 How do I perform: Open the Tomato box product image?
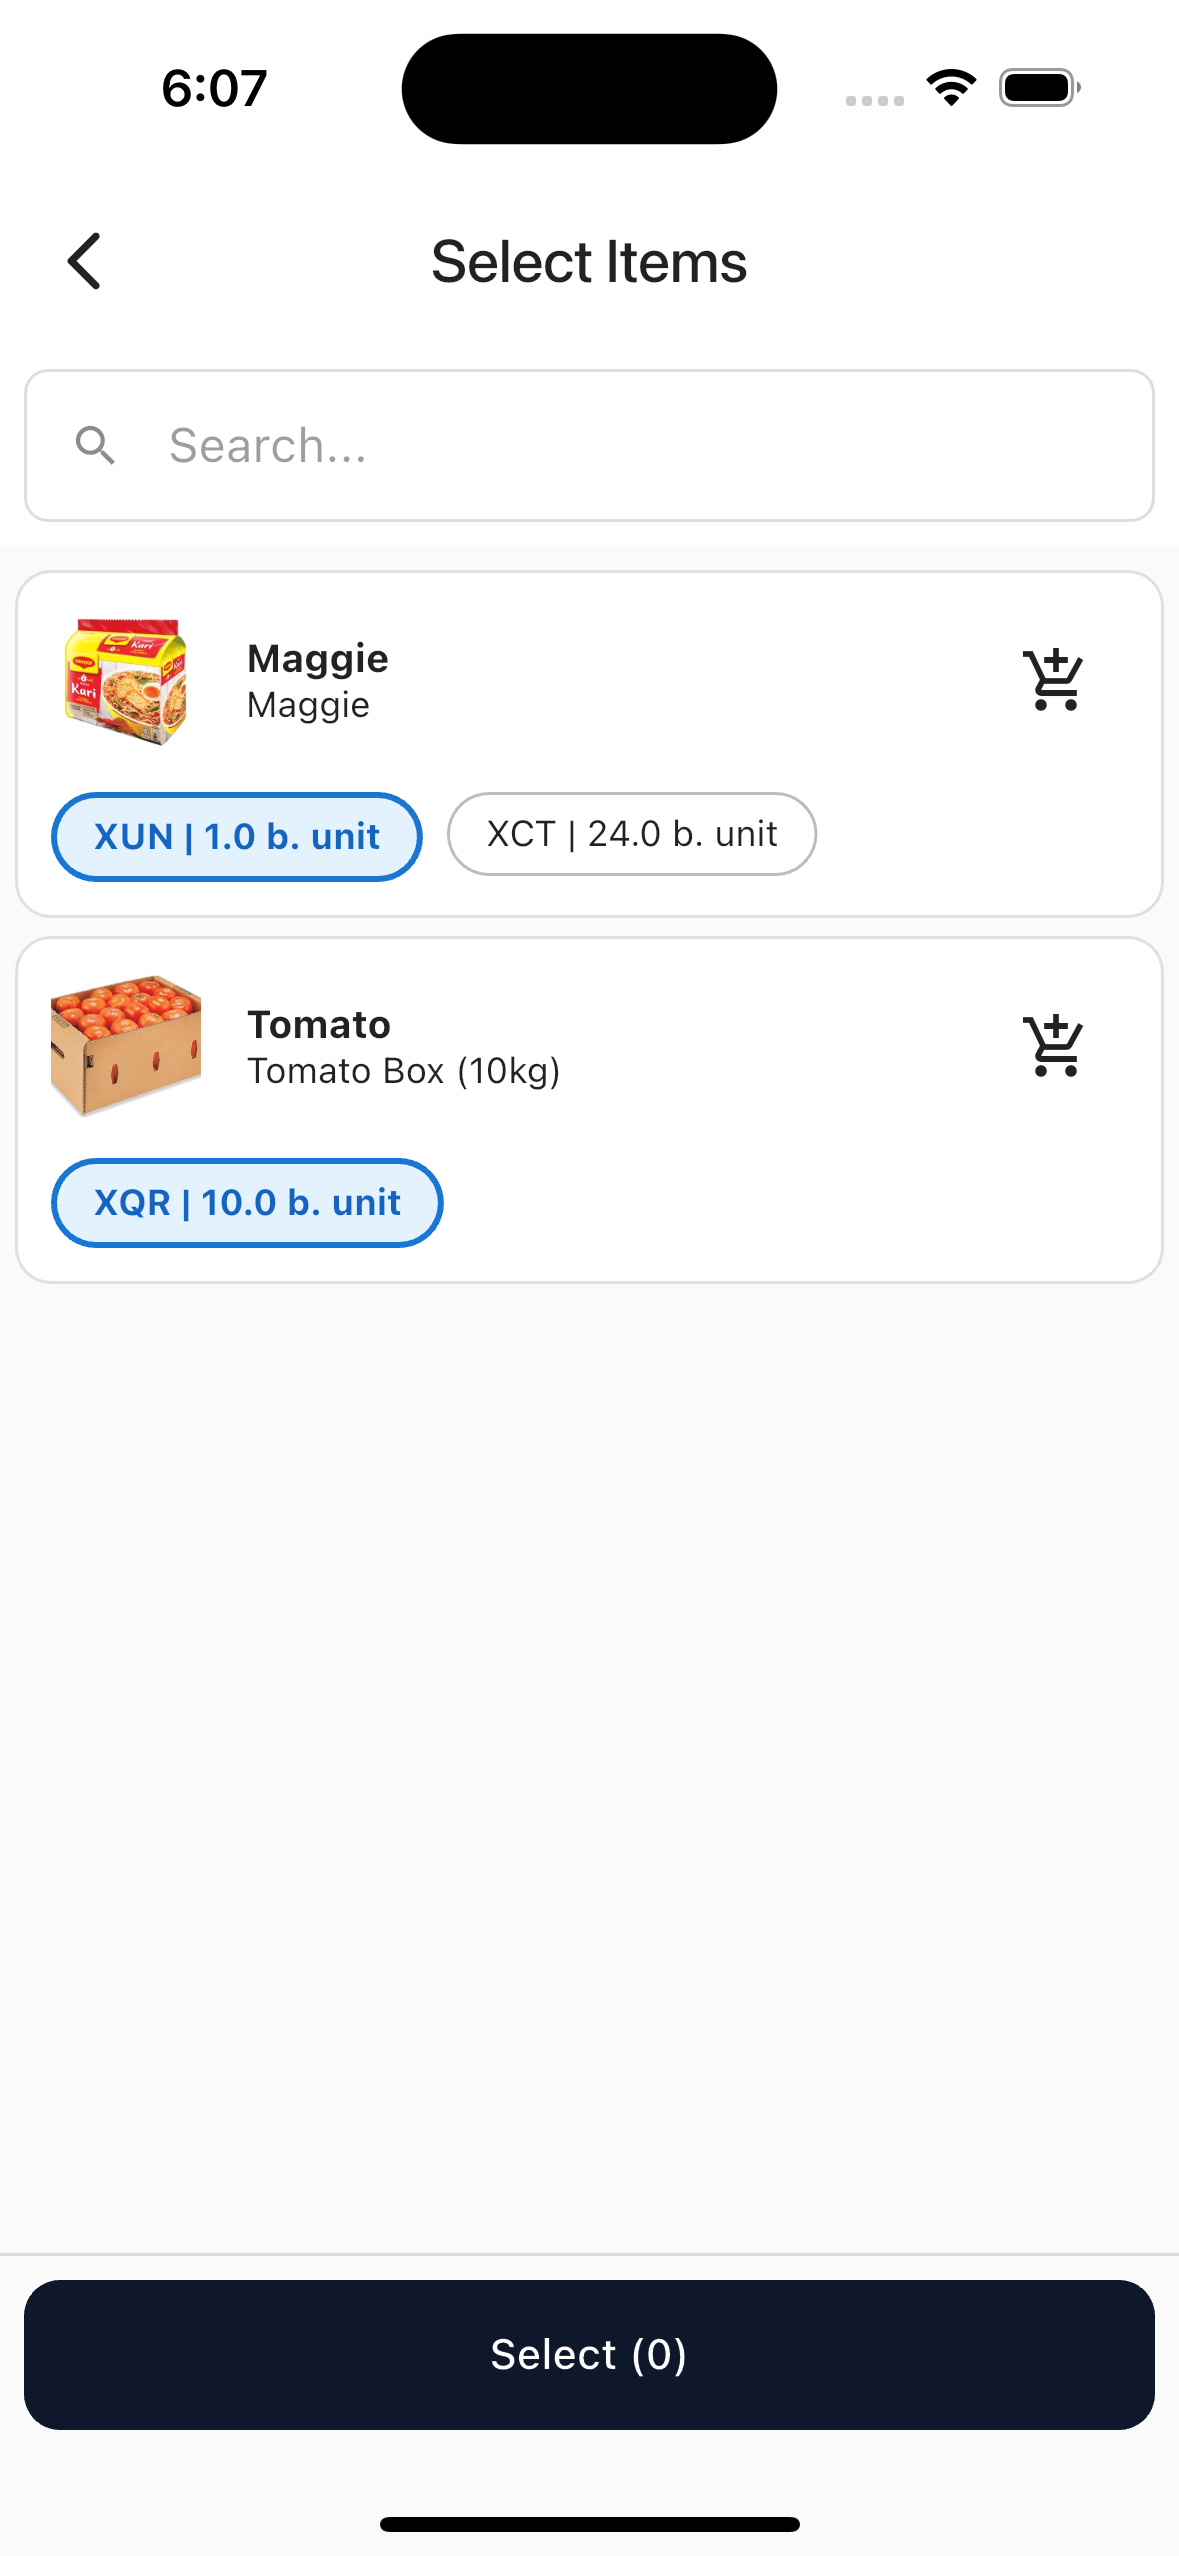(x=126, y=1045)
